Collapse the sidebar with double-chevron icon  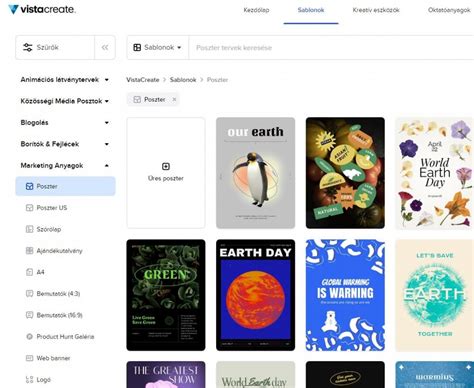coord(105,47)
